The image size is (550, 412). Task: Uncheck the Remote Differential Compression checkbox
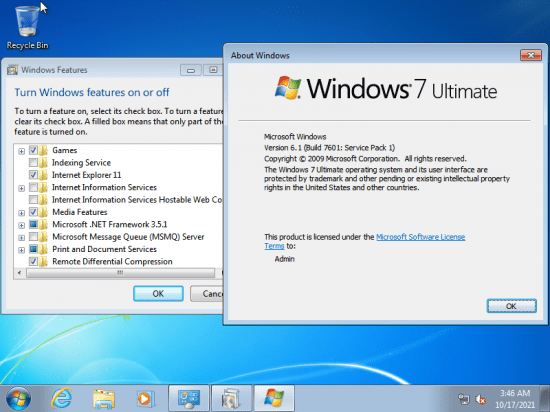[x=33, y=262]
